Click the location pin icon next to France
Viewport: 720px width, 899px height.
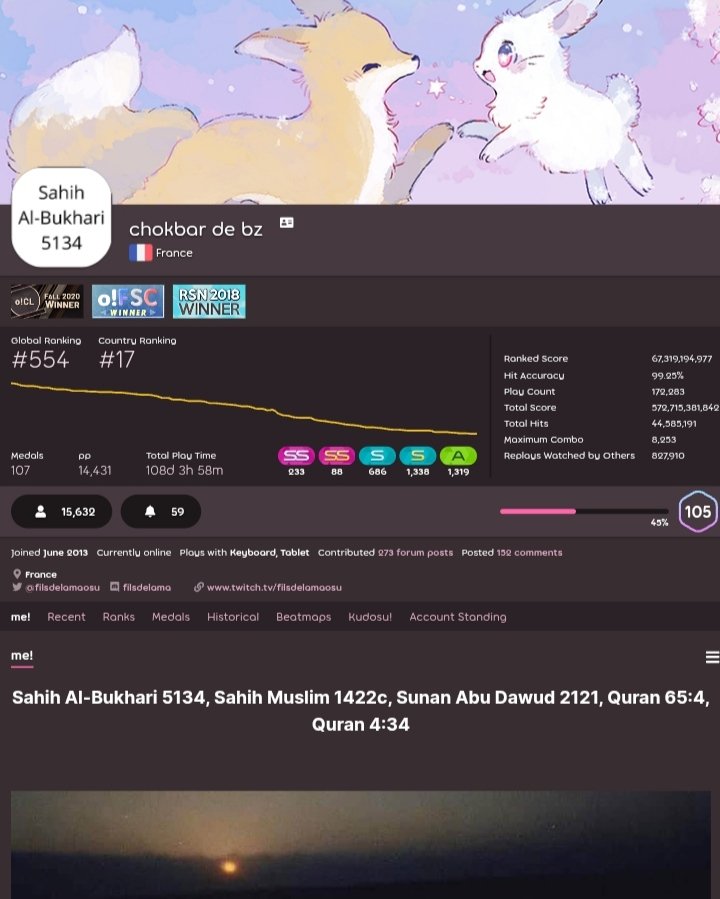click(17, 574)
